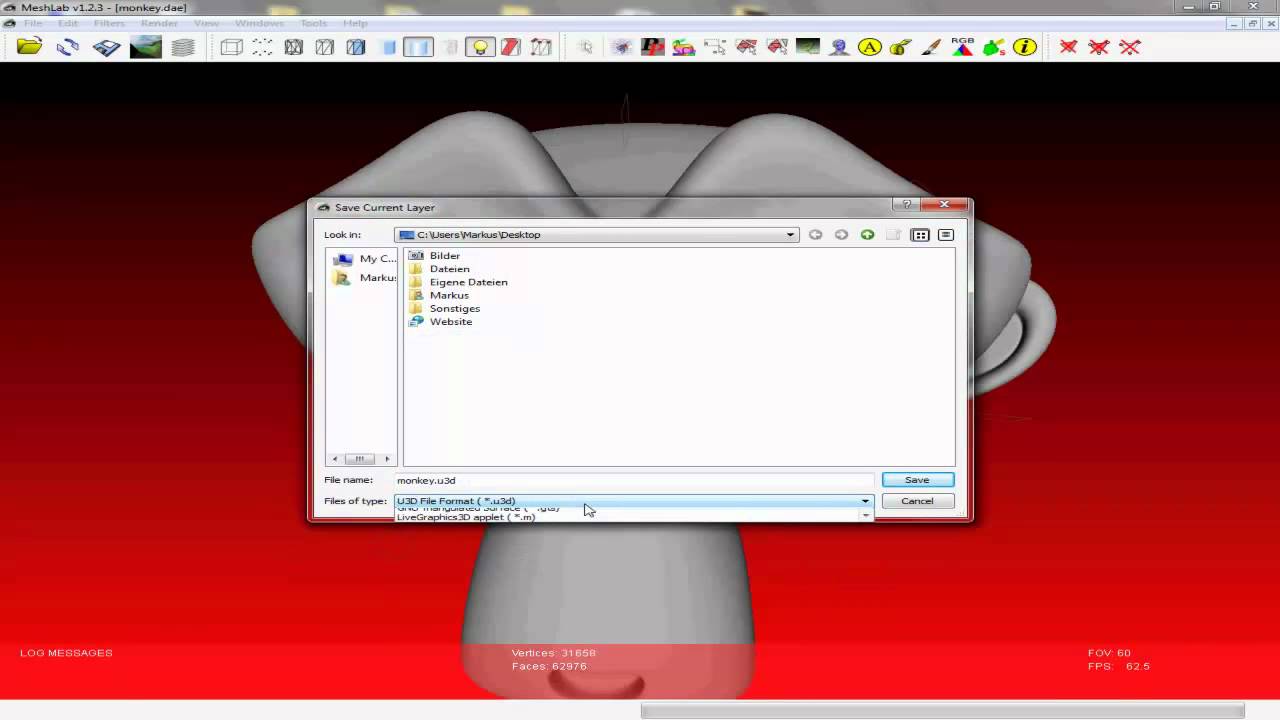Click the RGB triangle color icon

(x=962, y=47)
